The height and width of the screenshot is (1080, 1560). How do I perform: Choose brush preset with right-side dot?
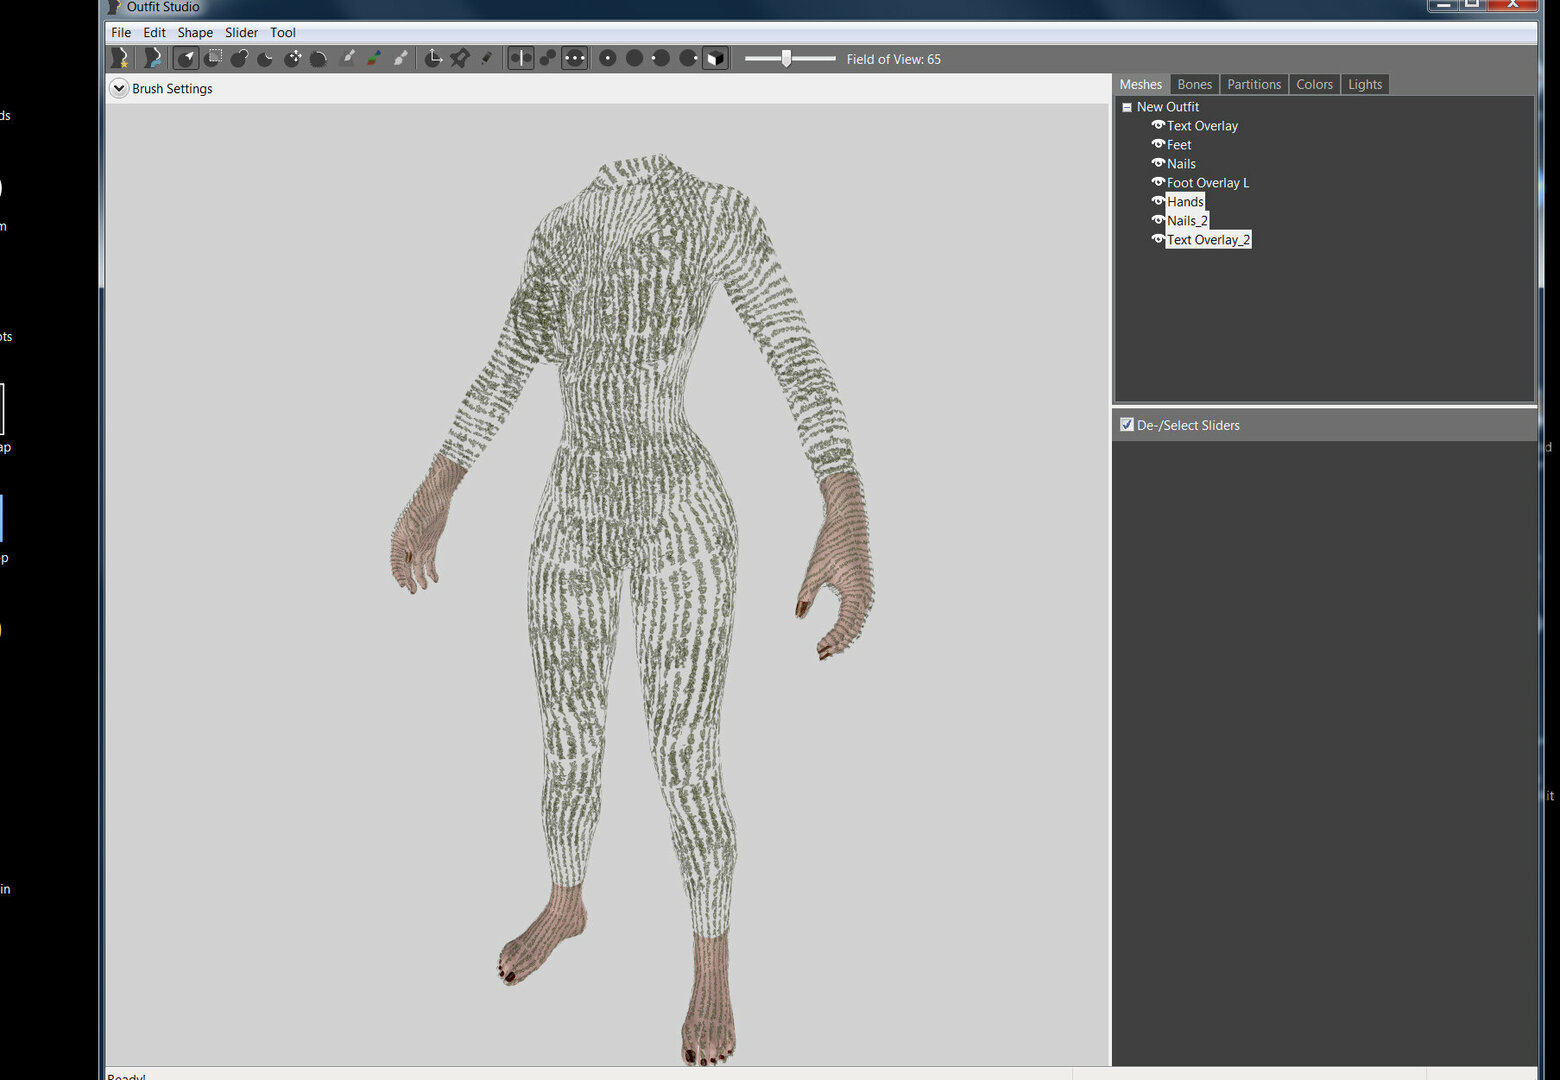click(688, 58)
